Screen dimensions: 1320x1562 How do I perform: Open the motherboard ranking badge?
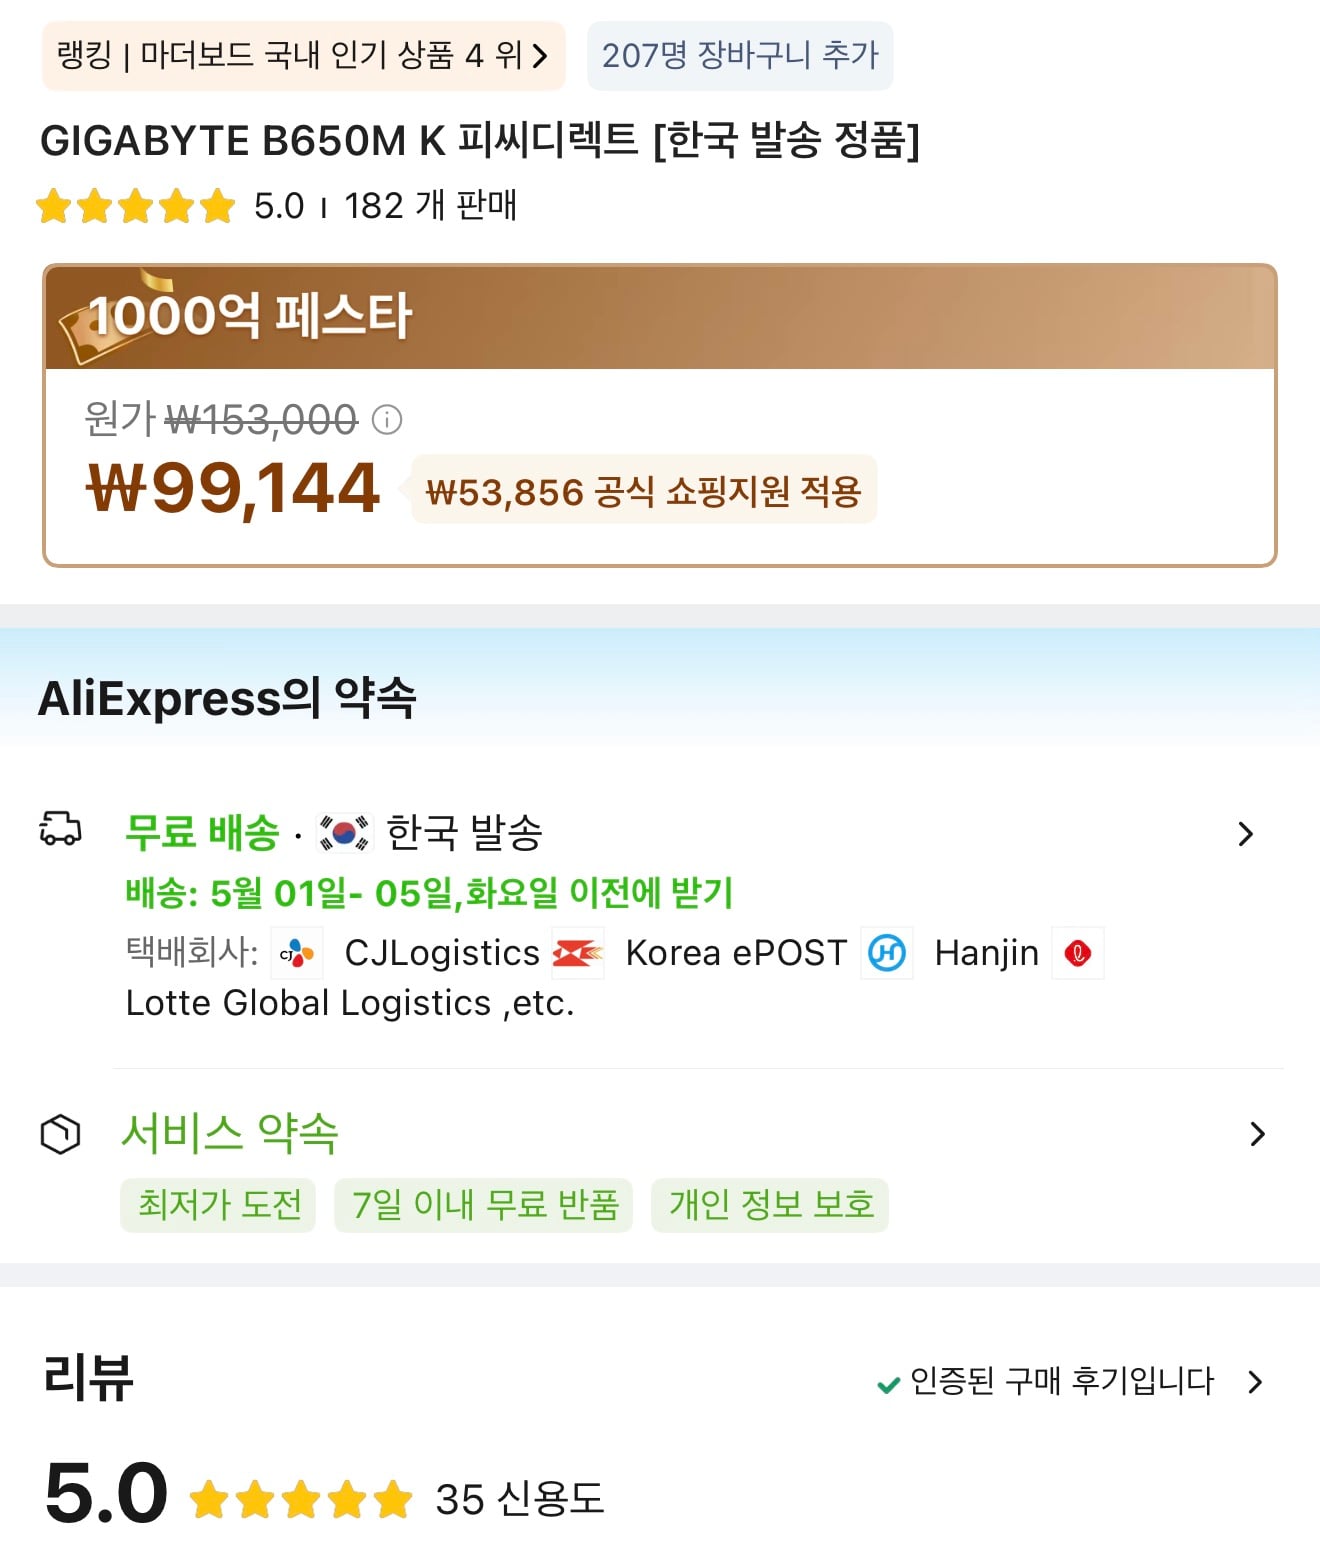[x=303, y=55]
